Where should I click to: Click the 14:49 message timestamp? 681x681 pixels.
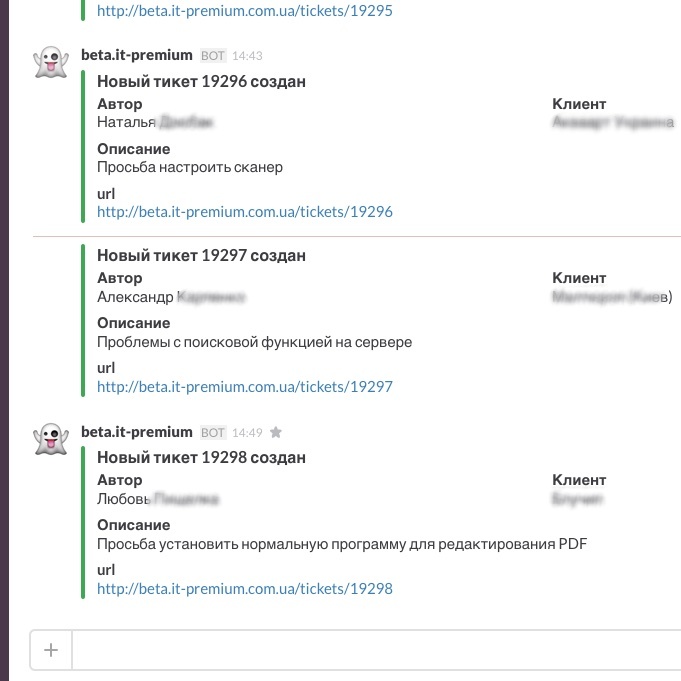click(x=247, y=433)
